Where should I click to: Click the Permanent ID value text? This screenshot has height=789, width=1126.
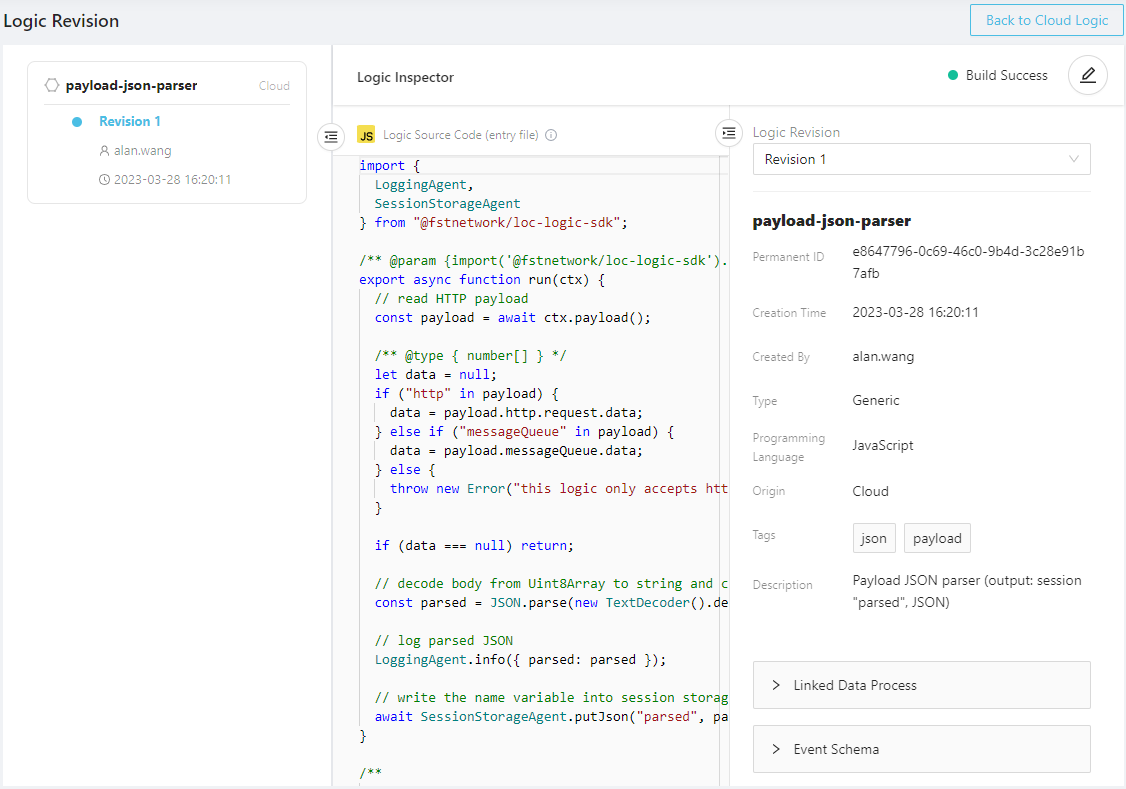[x=967, y=262]
